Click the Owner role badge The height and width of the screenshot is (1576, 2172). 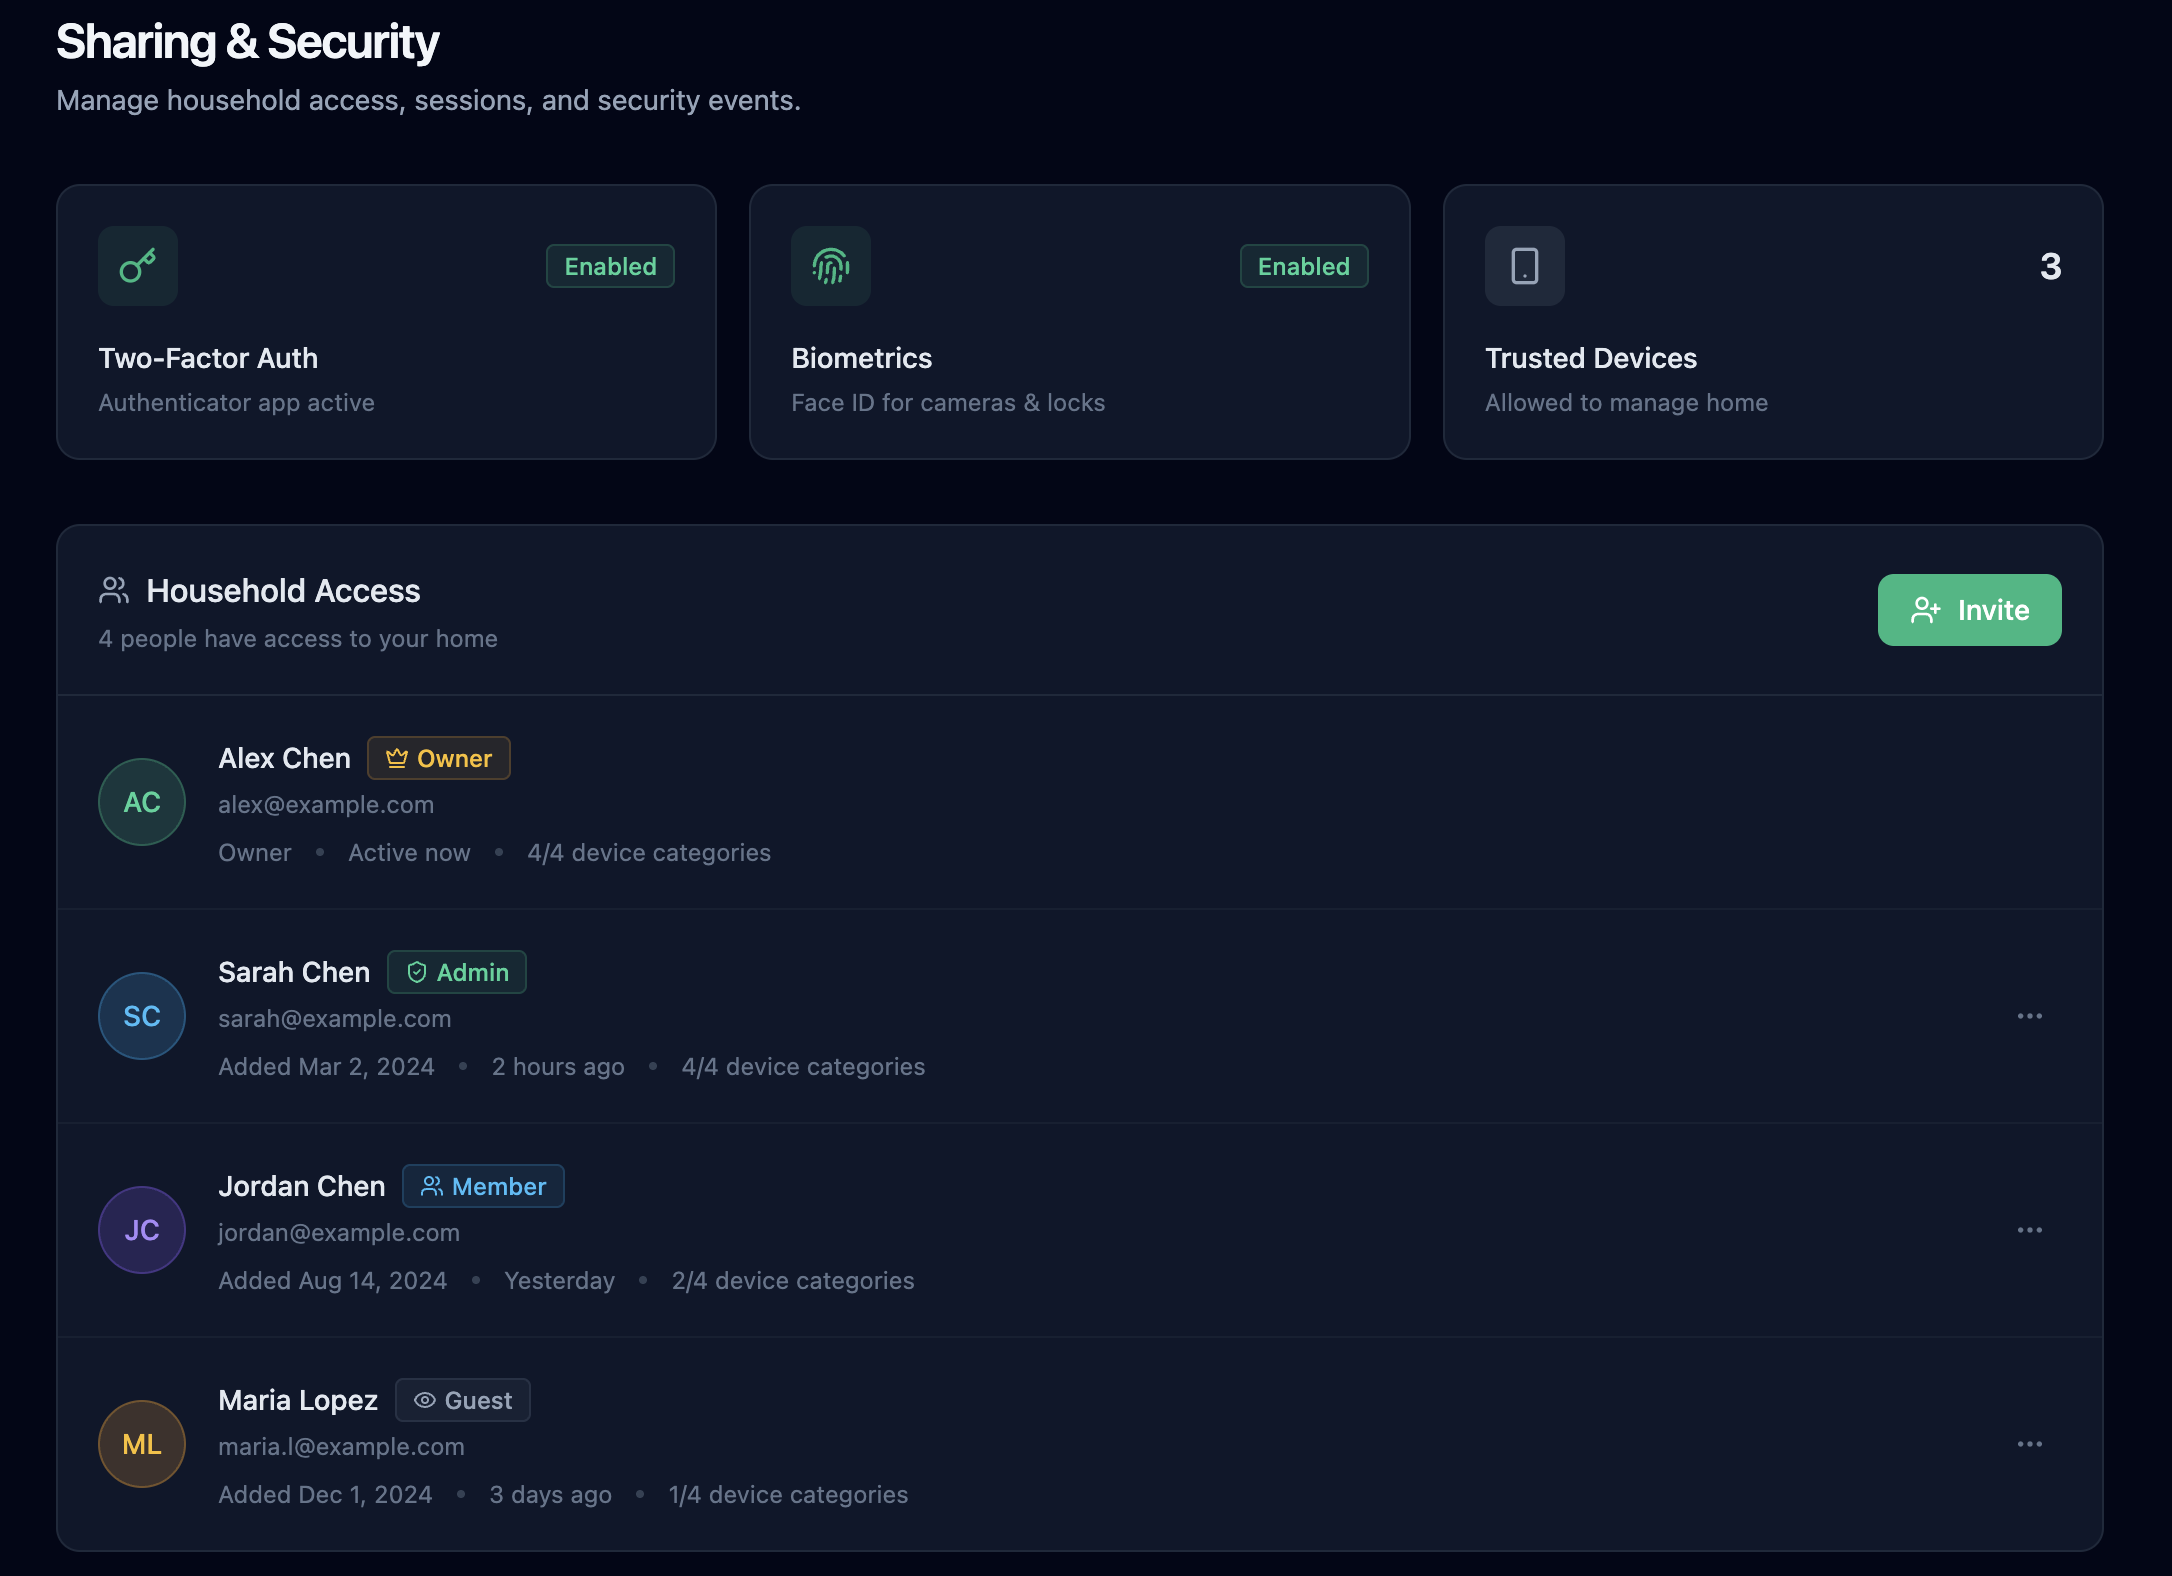(439, 758)
